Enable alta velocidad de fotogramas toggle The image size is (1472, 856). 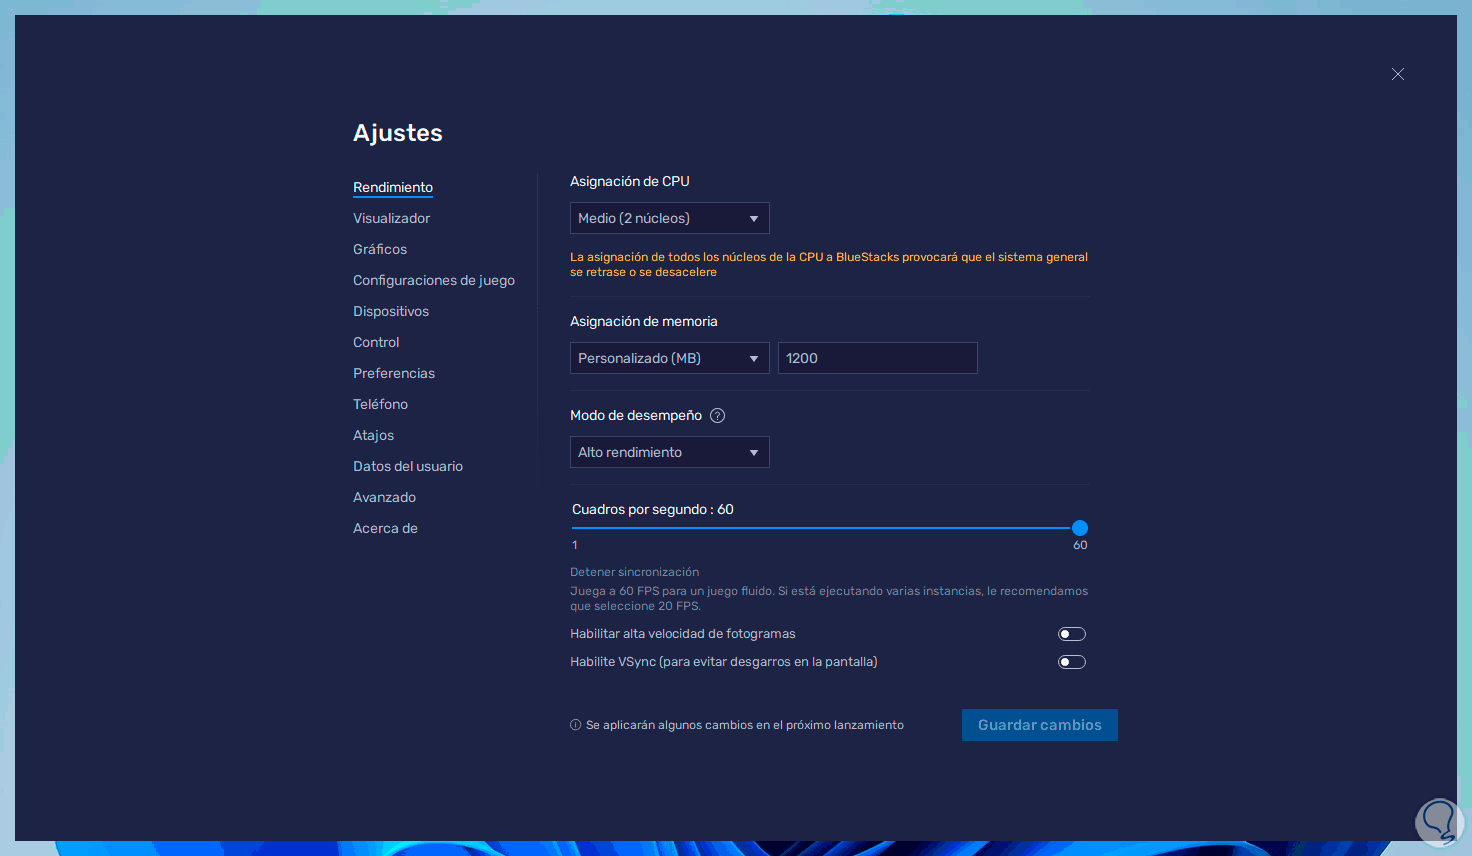(x=1072, y=634)
